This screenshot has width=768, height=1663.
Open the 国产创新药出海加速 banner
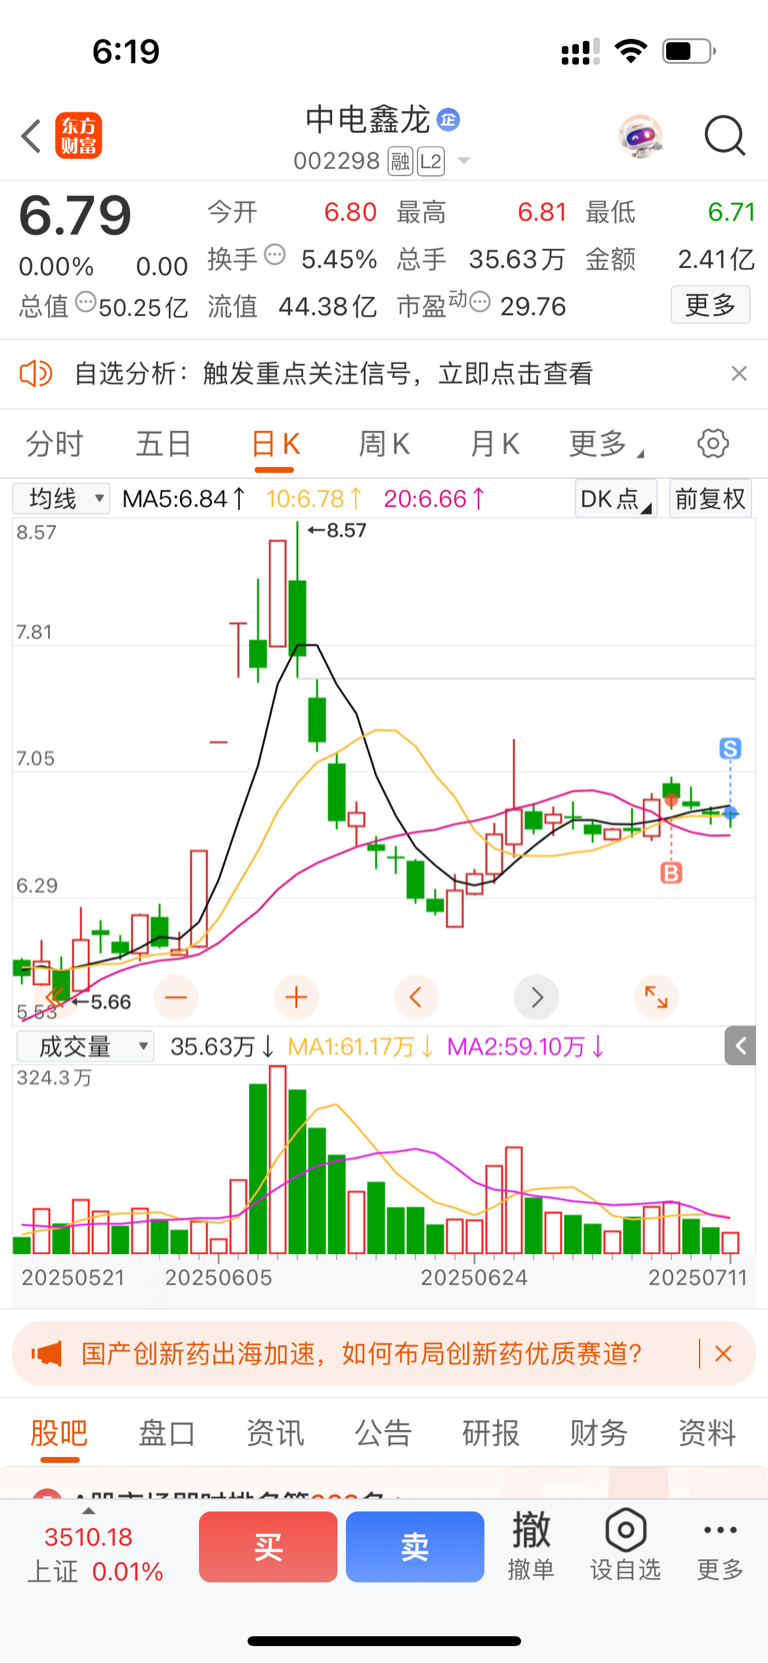[361, 1354]
